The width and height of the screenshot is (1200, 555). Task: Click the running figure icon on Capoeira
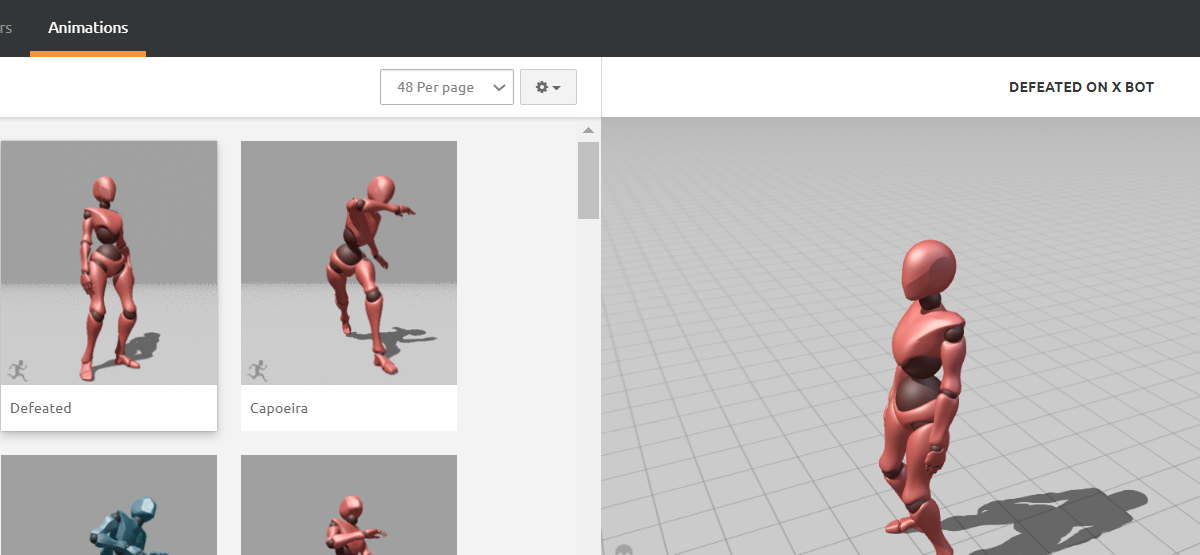click(258, 371)
